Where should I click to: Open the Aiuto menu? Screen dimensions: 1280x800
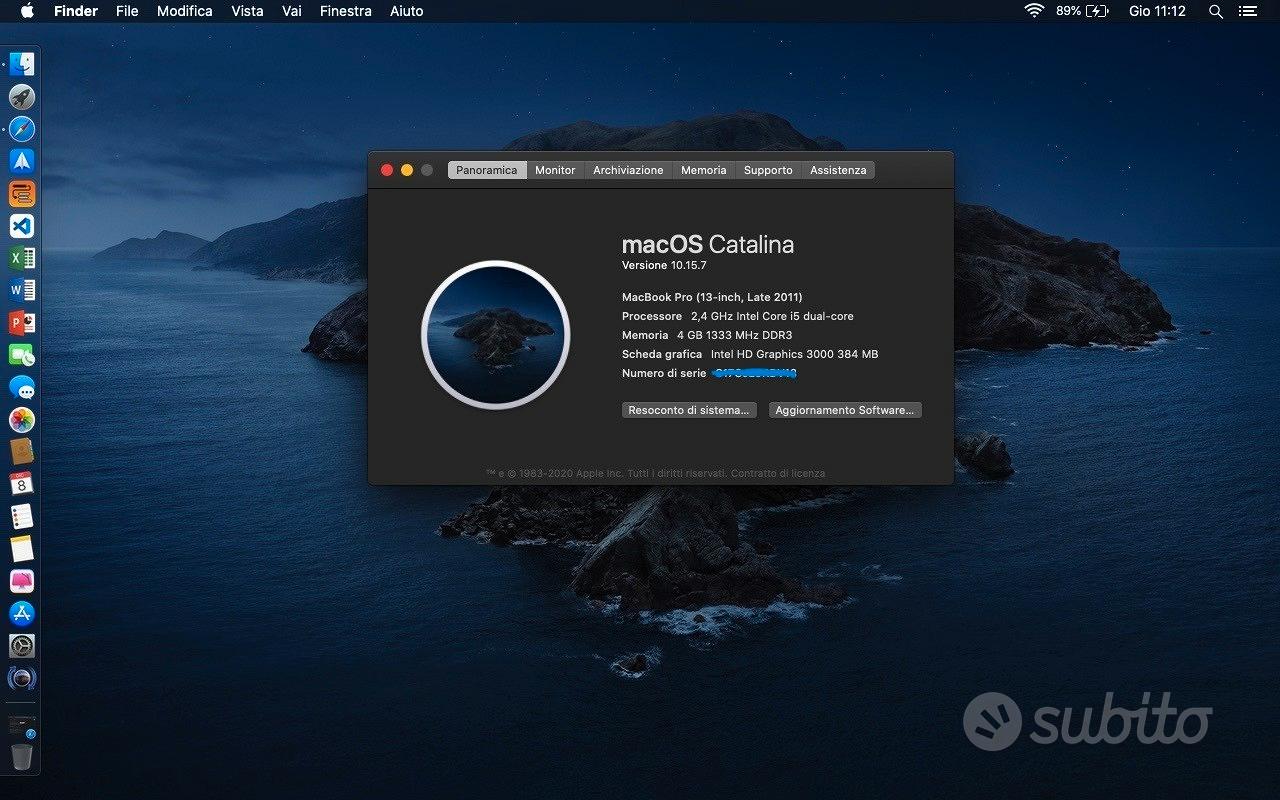406,11
